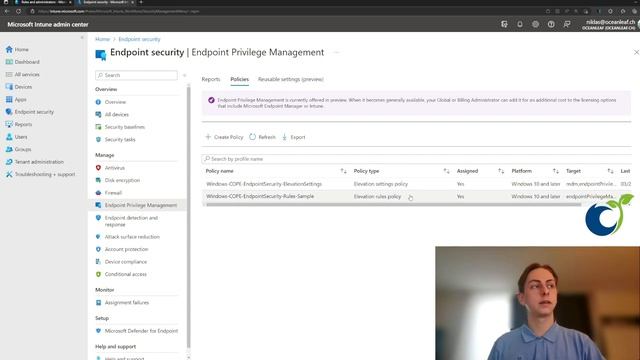Sort by Platform column arrows
The height and width of the screenshot is (360, 640).
coord(556,171)
